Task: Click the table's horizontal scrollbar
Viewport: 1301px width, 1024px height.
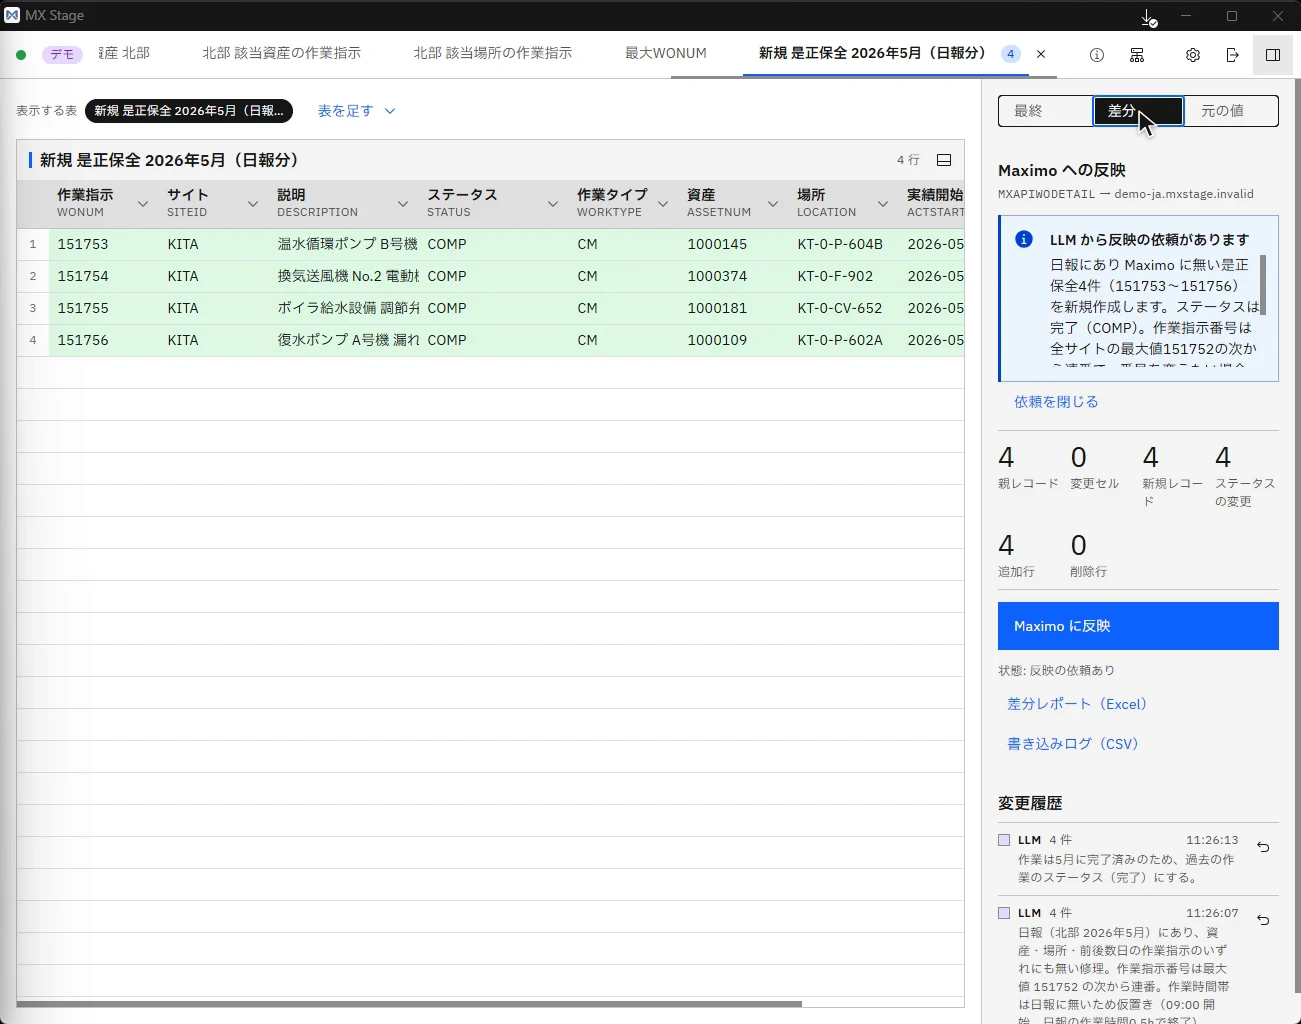Action: coord(409,1004)
